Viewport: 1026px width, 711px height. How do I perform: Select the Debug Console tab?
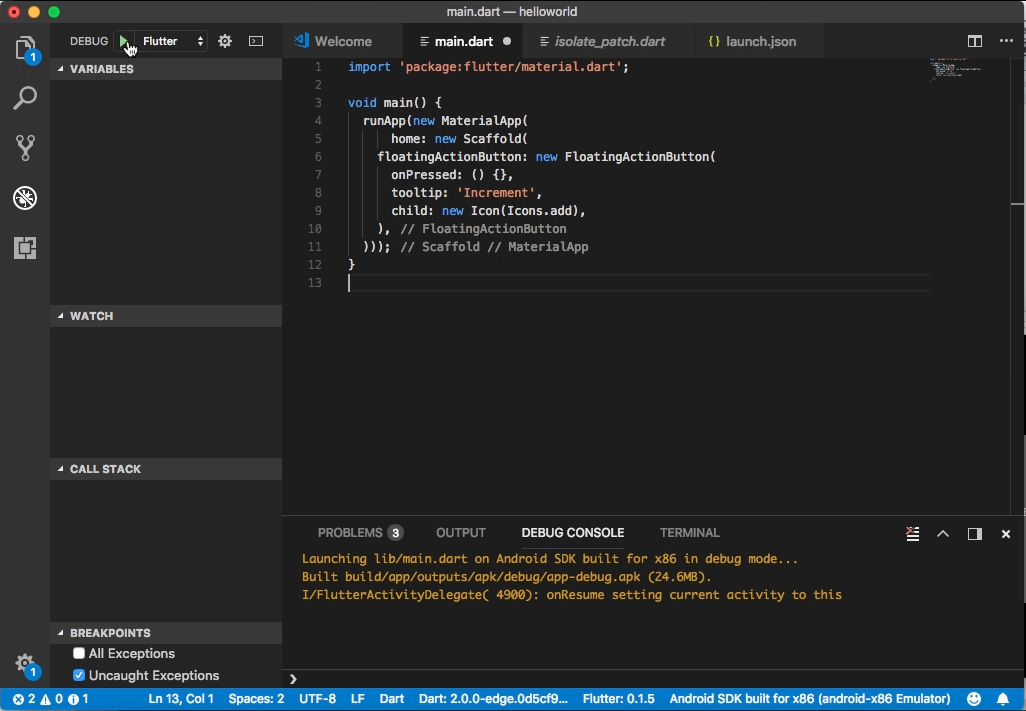(x=573, y=532)
